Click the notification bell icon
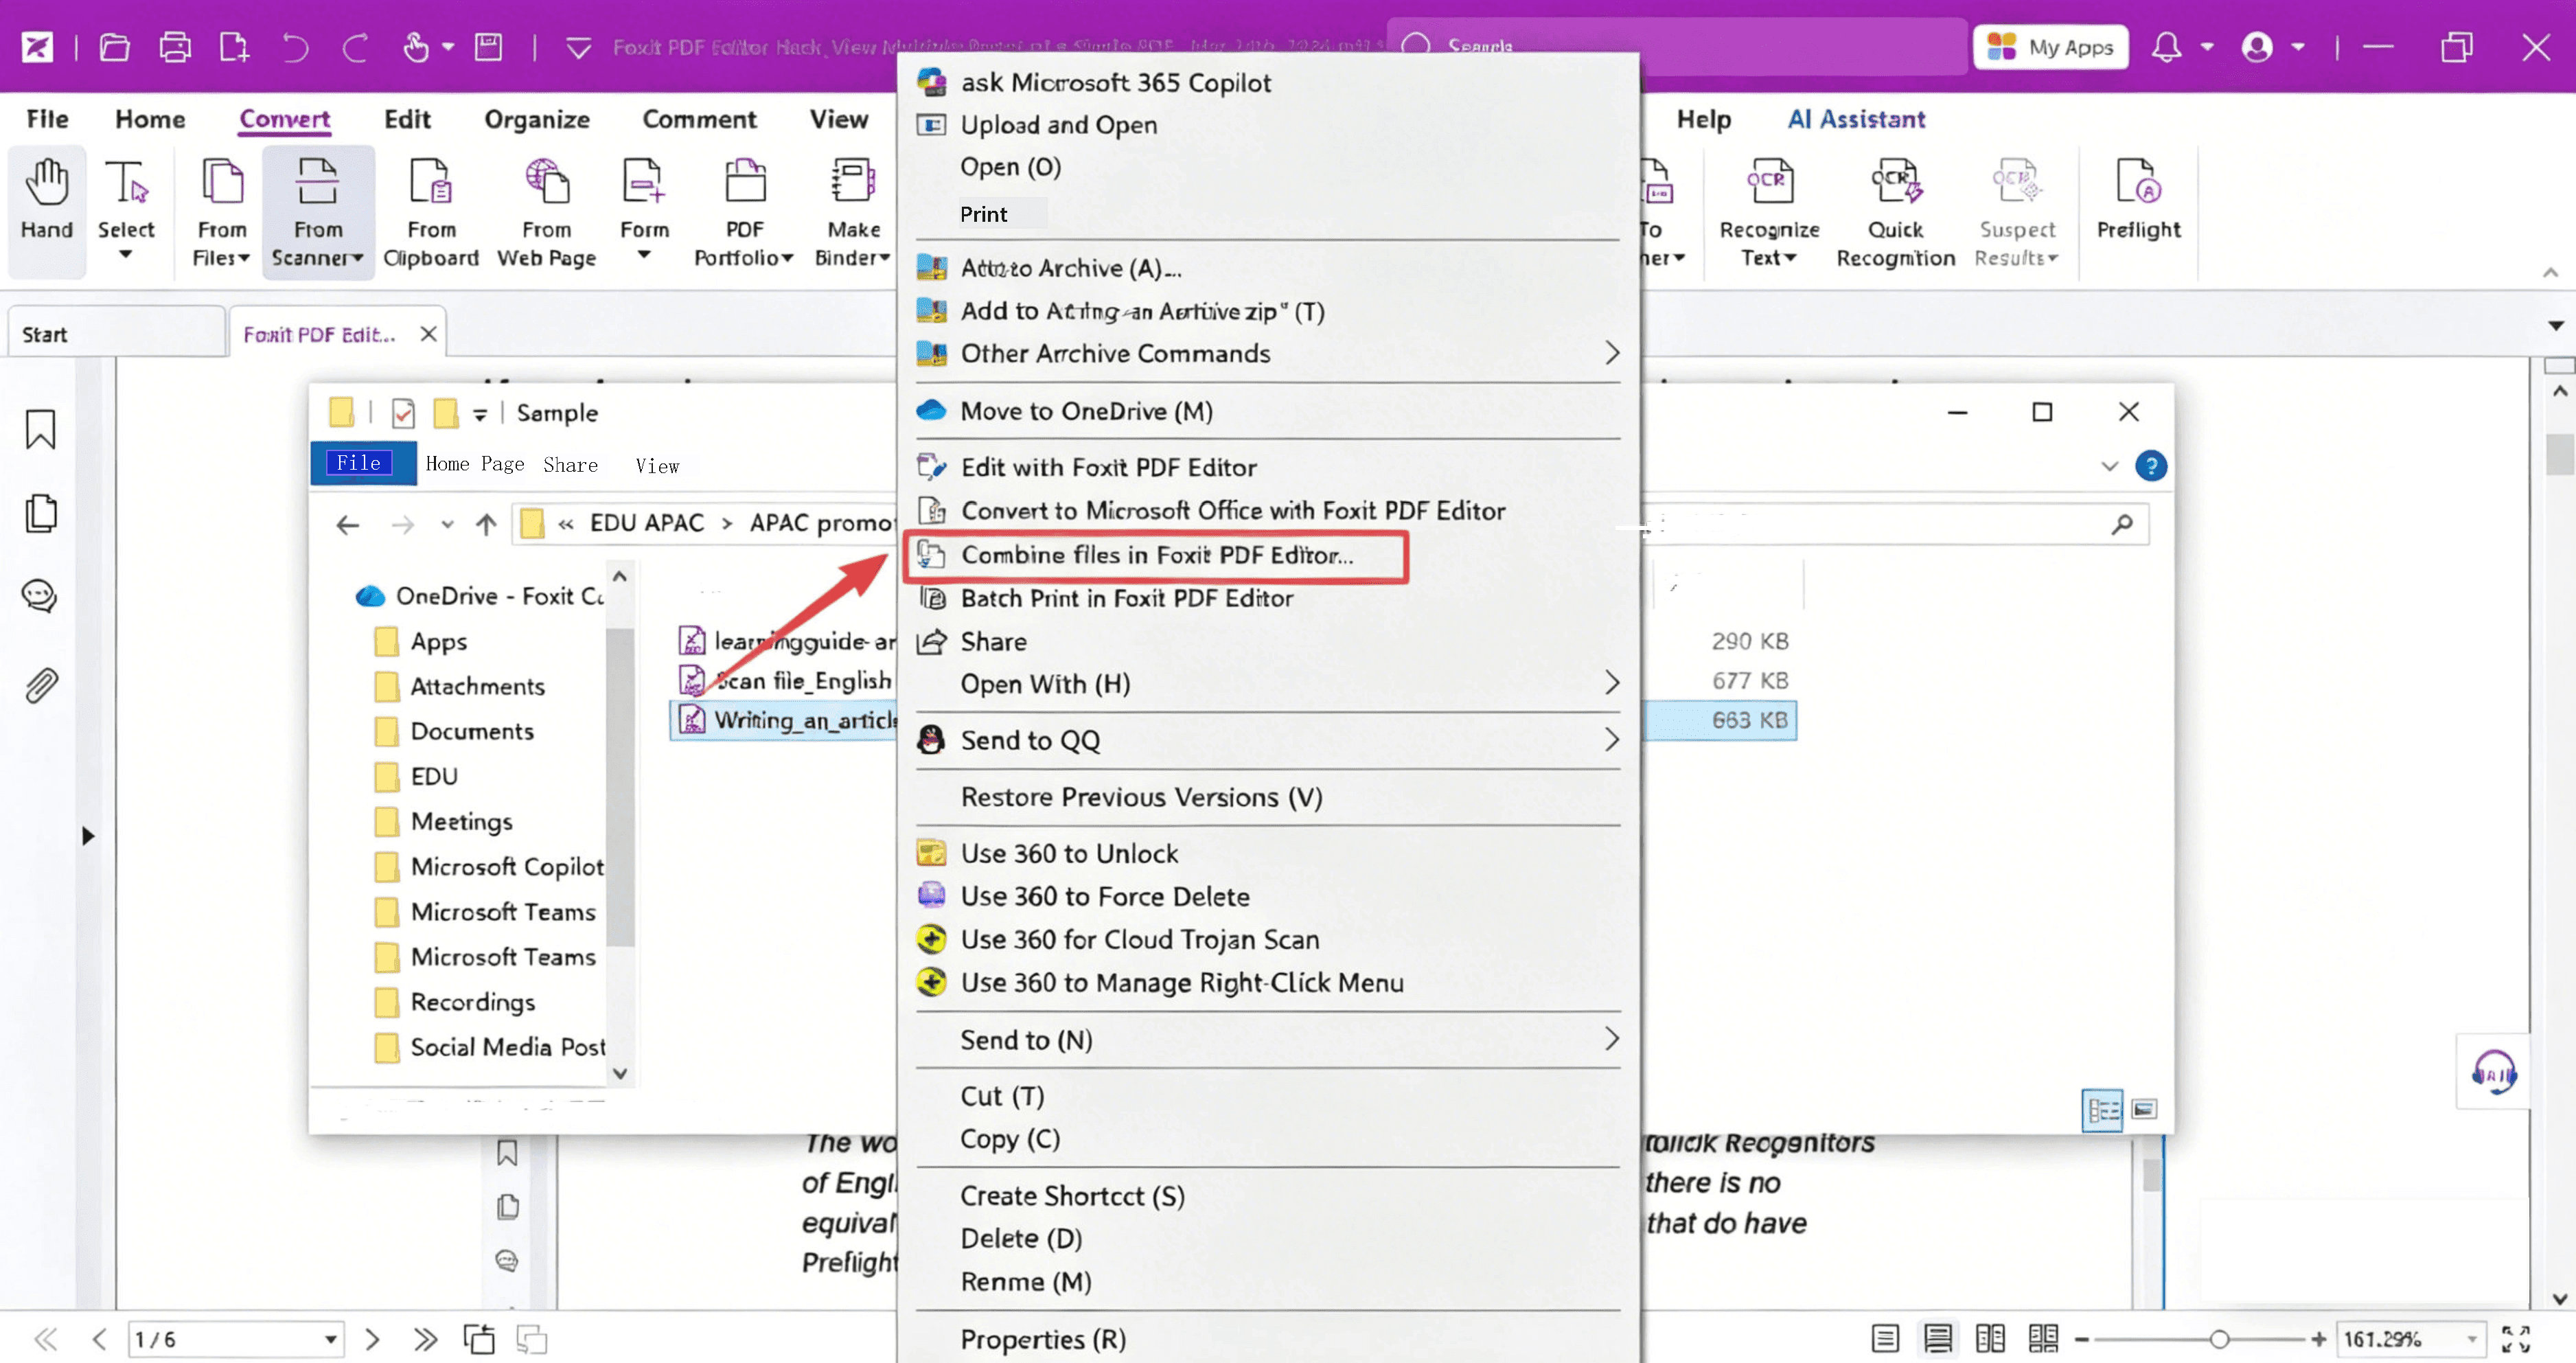 click(x=2166, y=47)
